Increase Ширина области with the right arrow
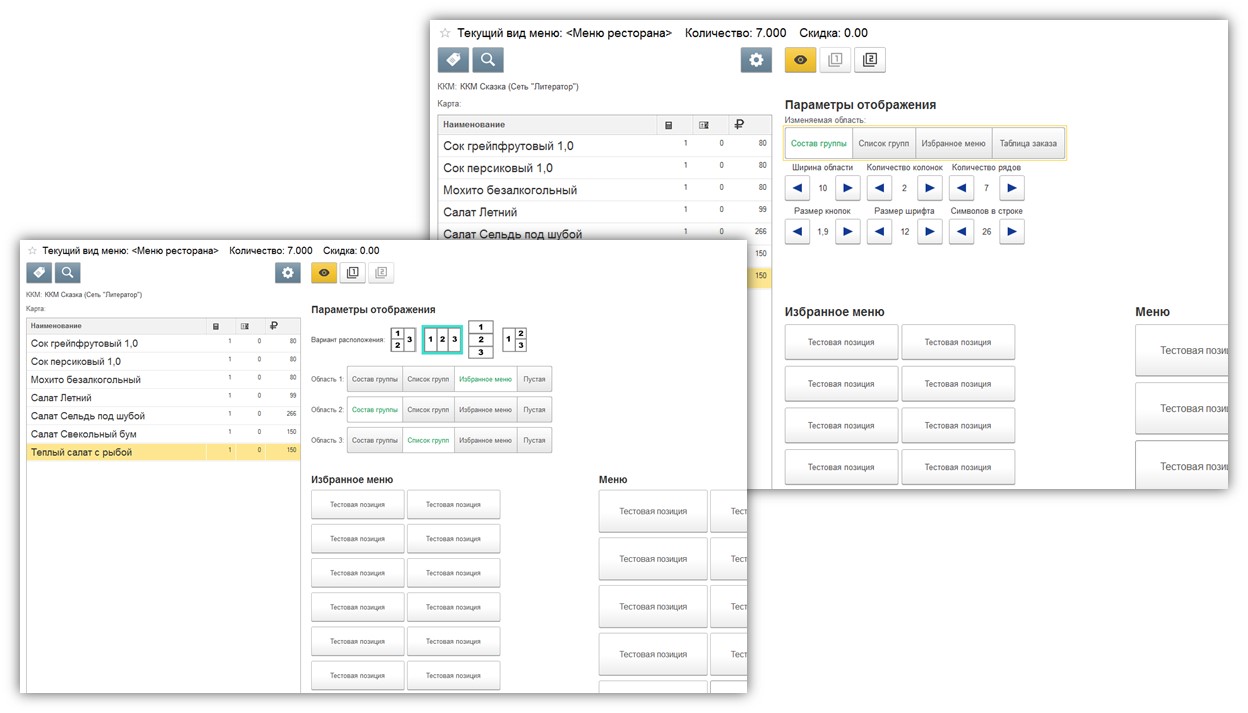The image size is (1248, 713). (847, 188)
